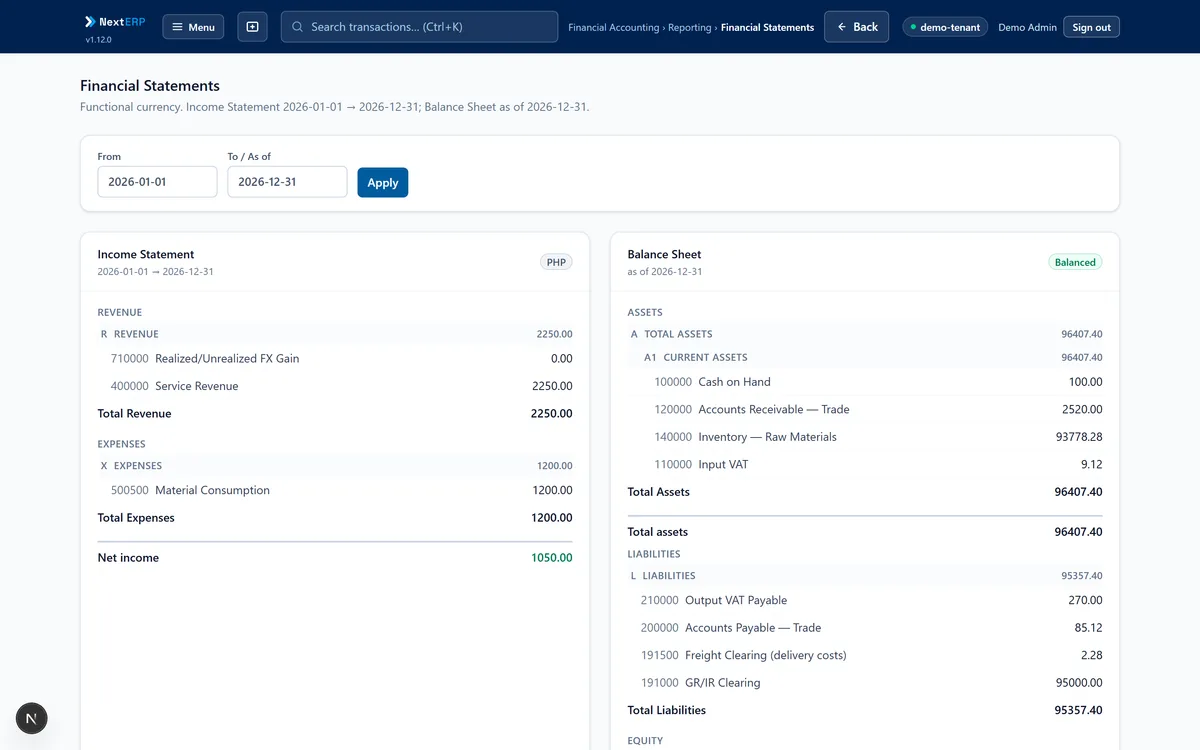
Task: Go to Reporting breadcrumb
Action: [690, 27]
